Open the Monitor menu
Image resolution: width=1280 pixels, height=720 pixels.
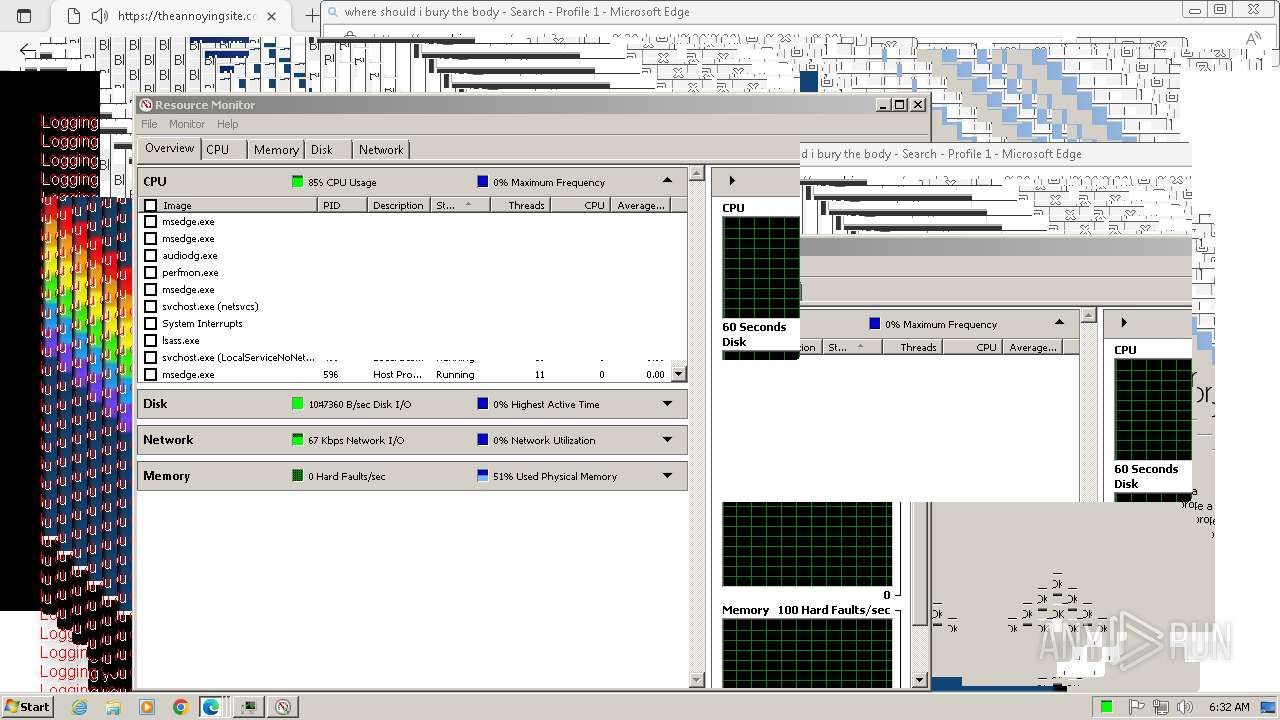(187, 124)
